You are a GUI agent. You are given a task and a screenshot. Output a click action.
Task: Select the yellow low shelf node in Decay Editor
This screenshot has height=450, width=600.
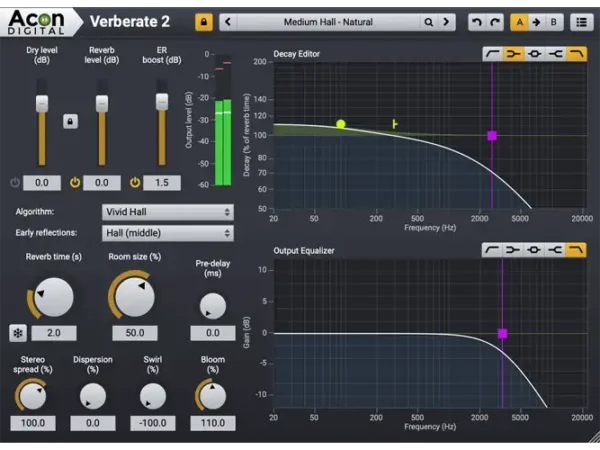click(x=341, y=124)
